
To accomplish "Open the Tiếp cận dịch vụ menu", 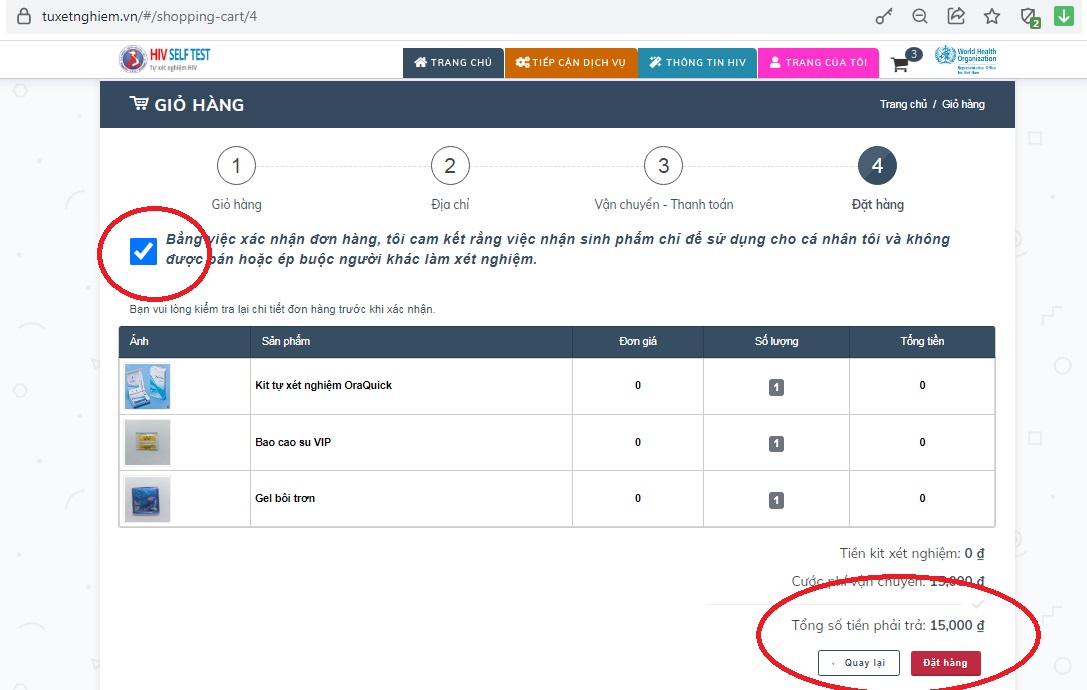I will point(570,63).
